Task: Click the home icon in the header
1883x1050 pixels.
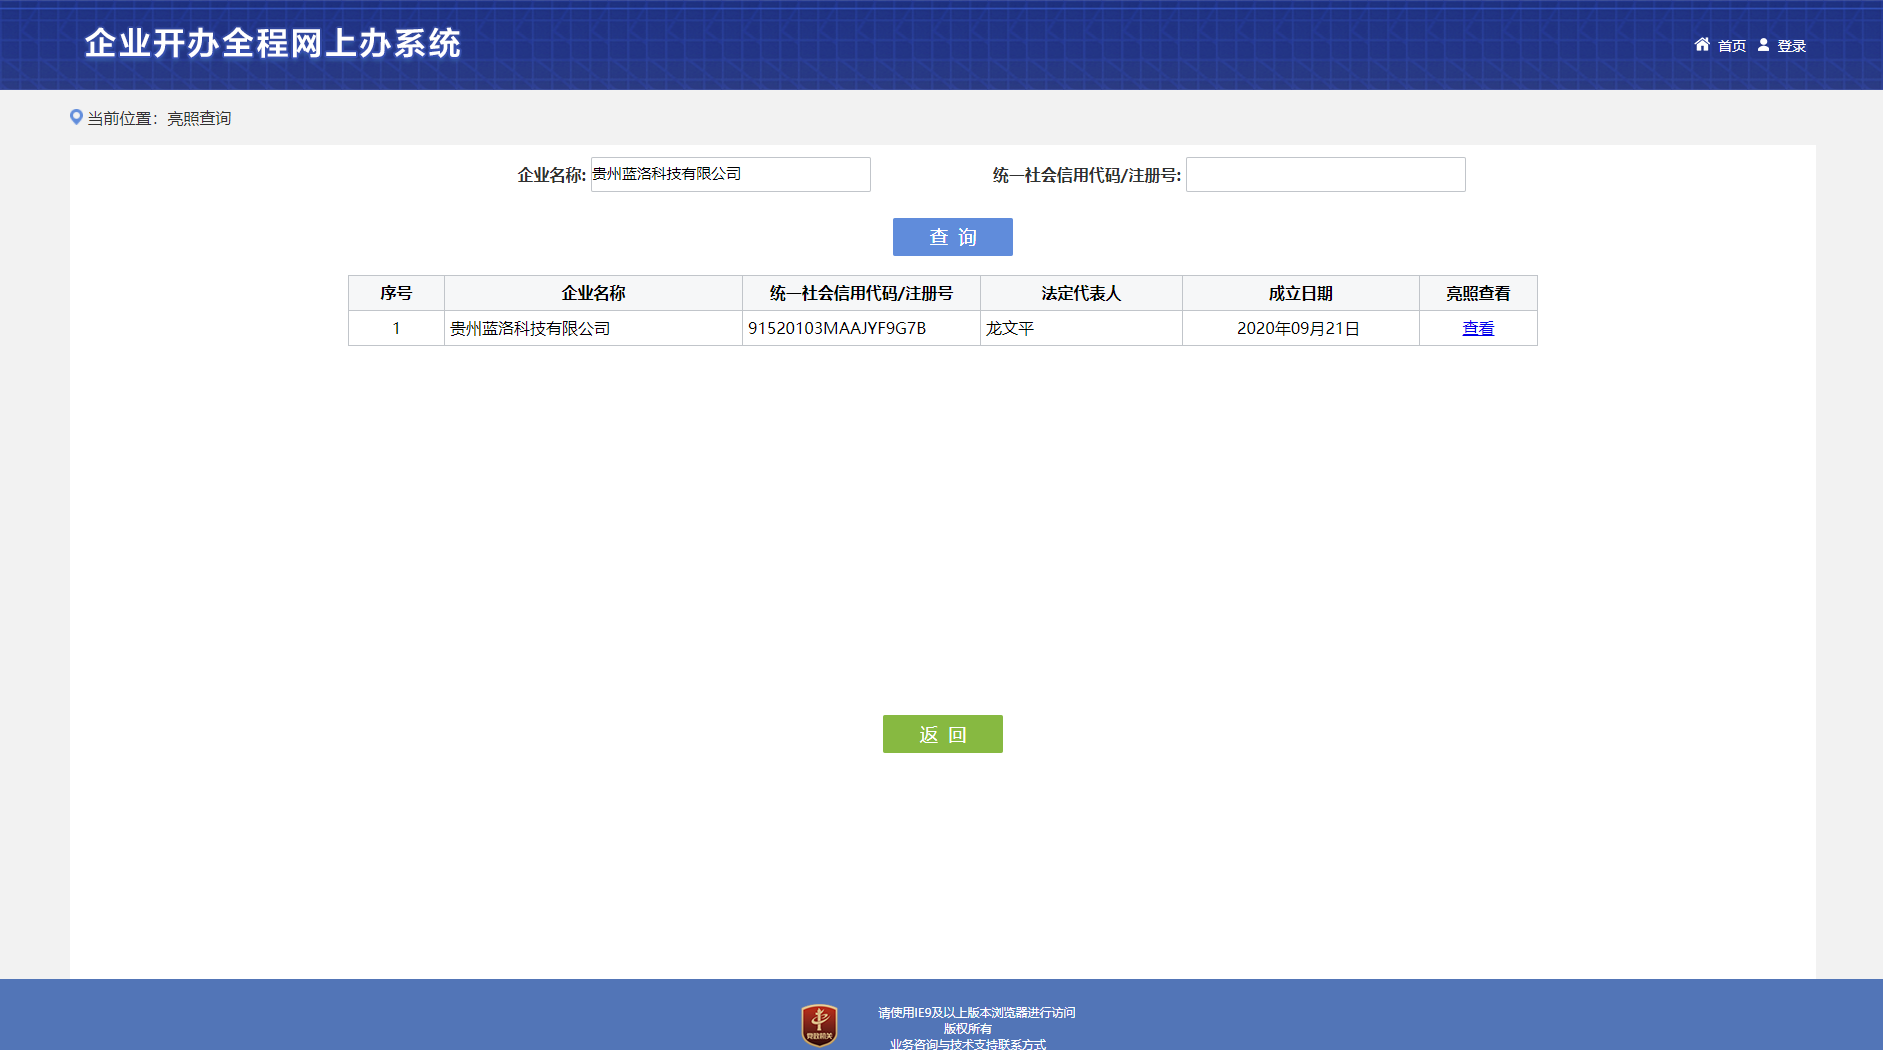Action: pyautogui.click(x=1702, y=45)
